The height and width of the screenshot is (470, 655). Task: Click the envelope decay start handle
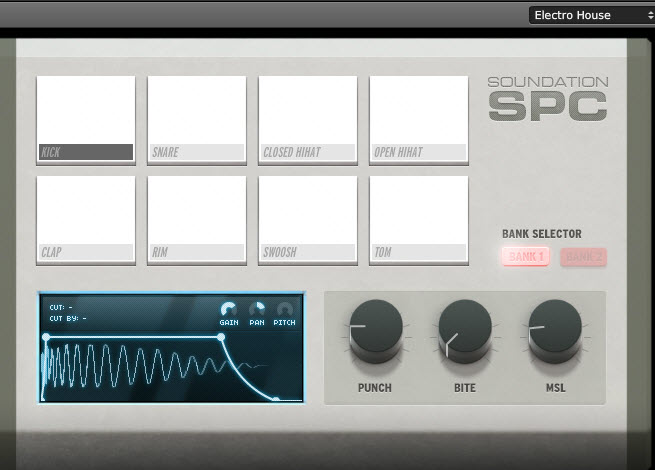[221, 337]
